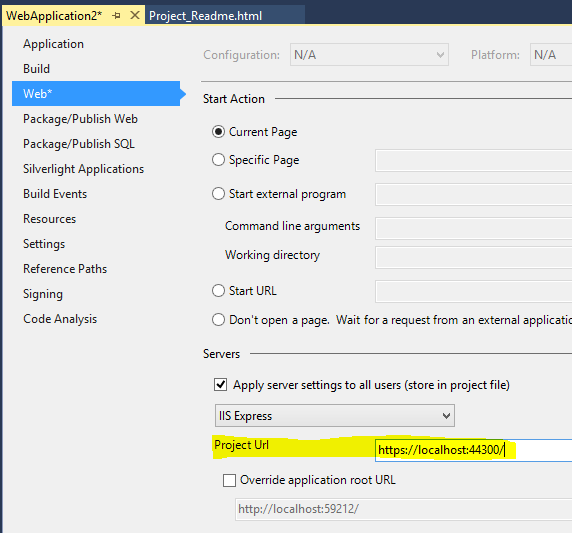Screen dimensions: 572x533
Task: Choose the Specific Page option
Action: [x=218, y=159]
